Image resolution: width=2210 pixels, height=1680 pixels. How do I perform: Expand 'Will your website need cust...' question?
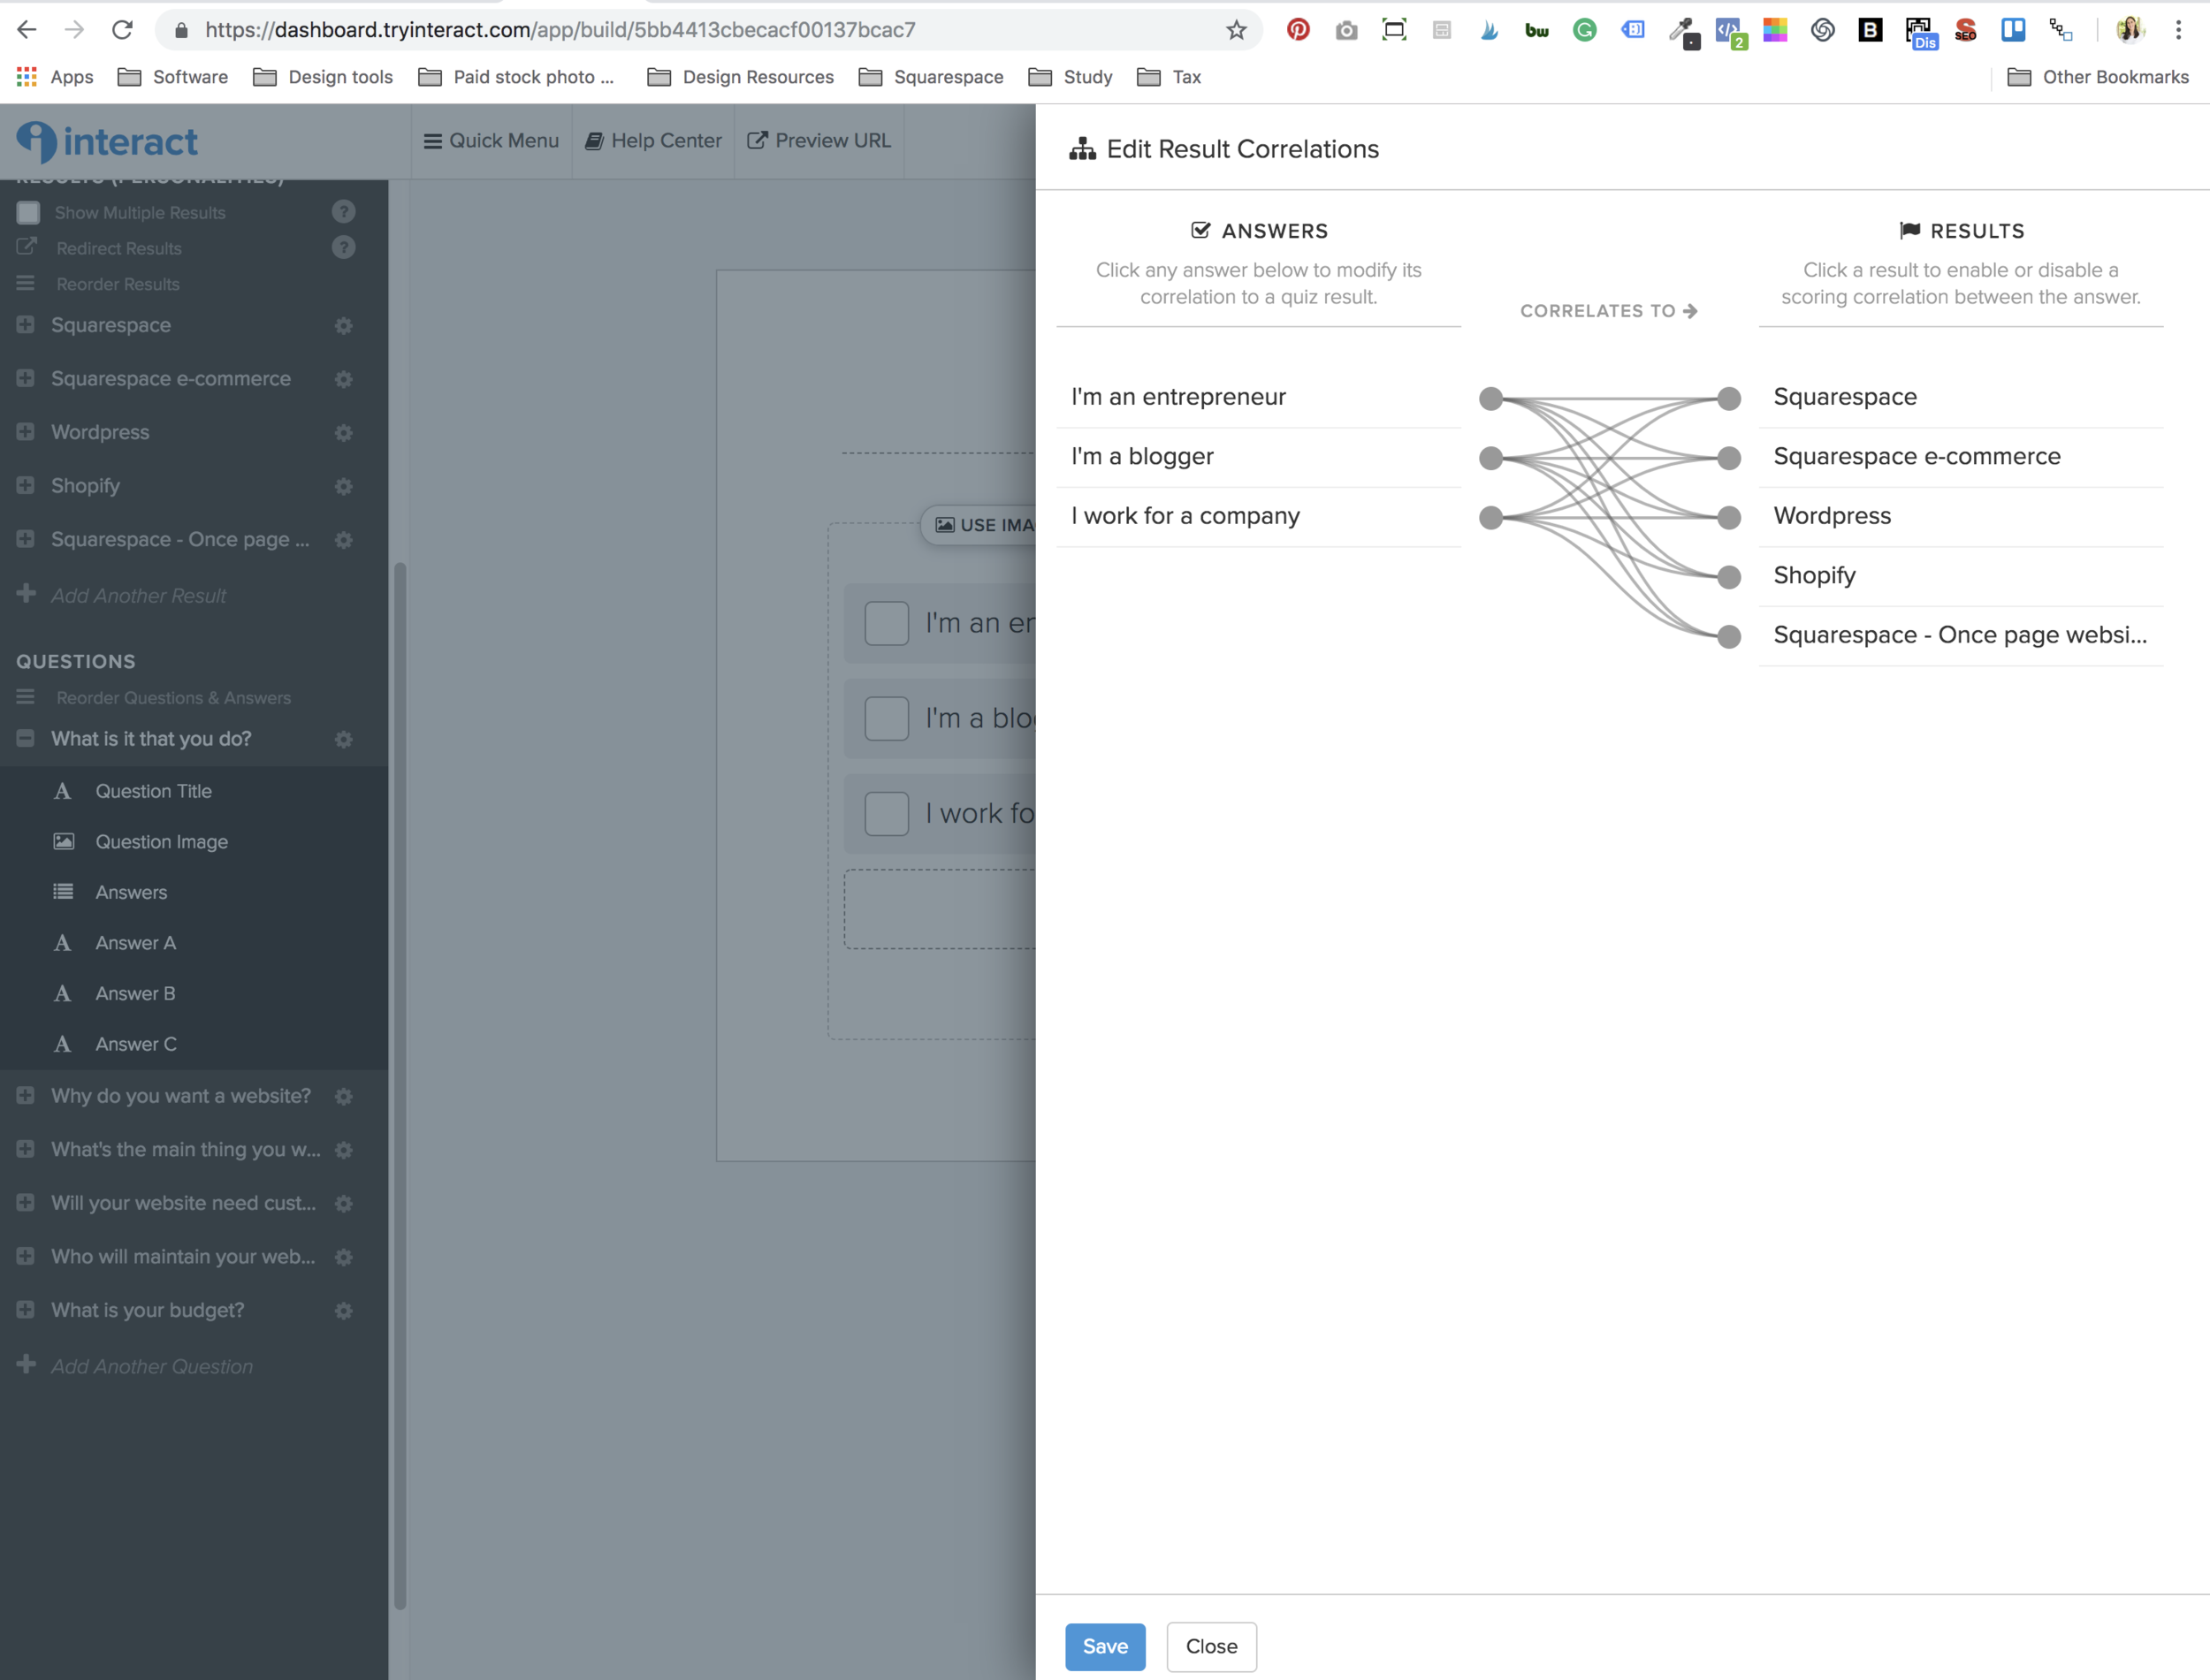(26, 1203)
